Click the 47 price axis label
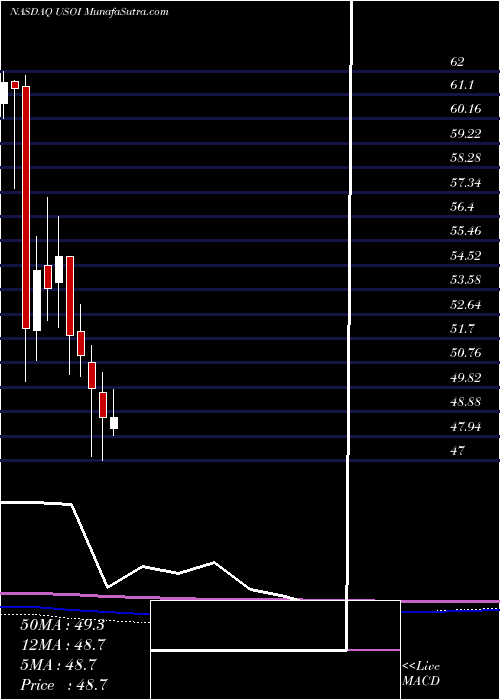Image resolution: width=500 pixels, height=700 pixels. tap(457, 450)
